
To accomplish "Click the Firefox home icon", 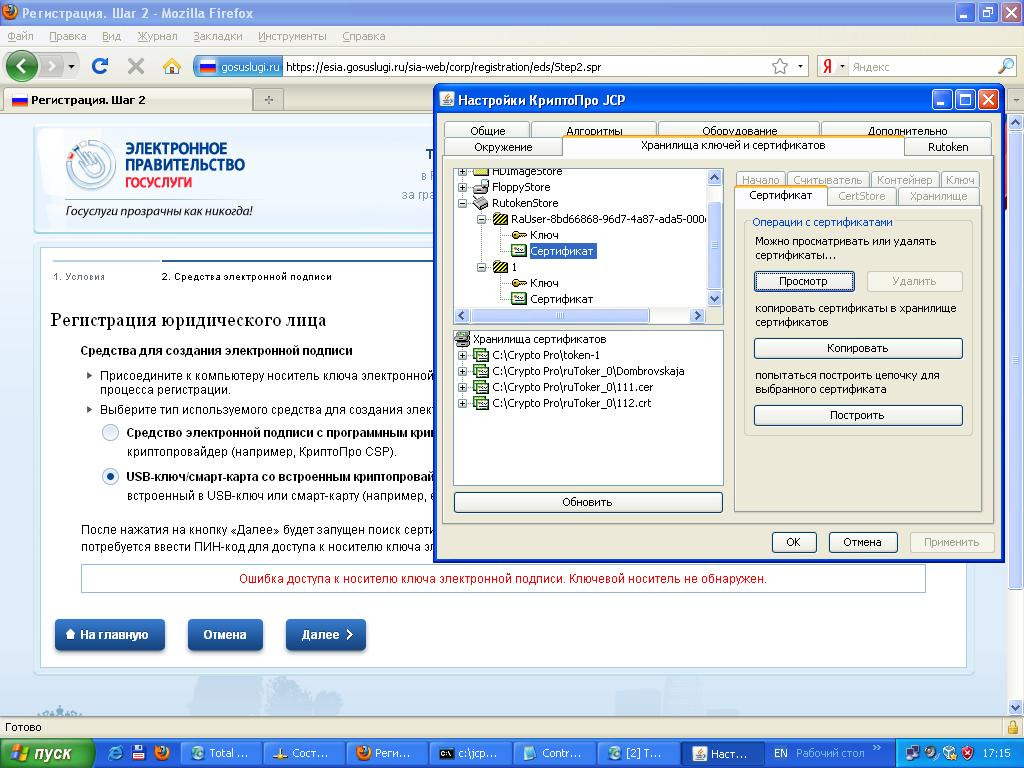I will (x=172, y=66).
